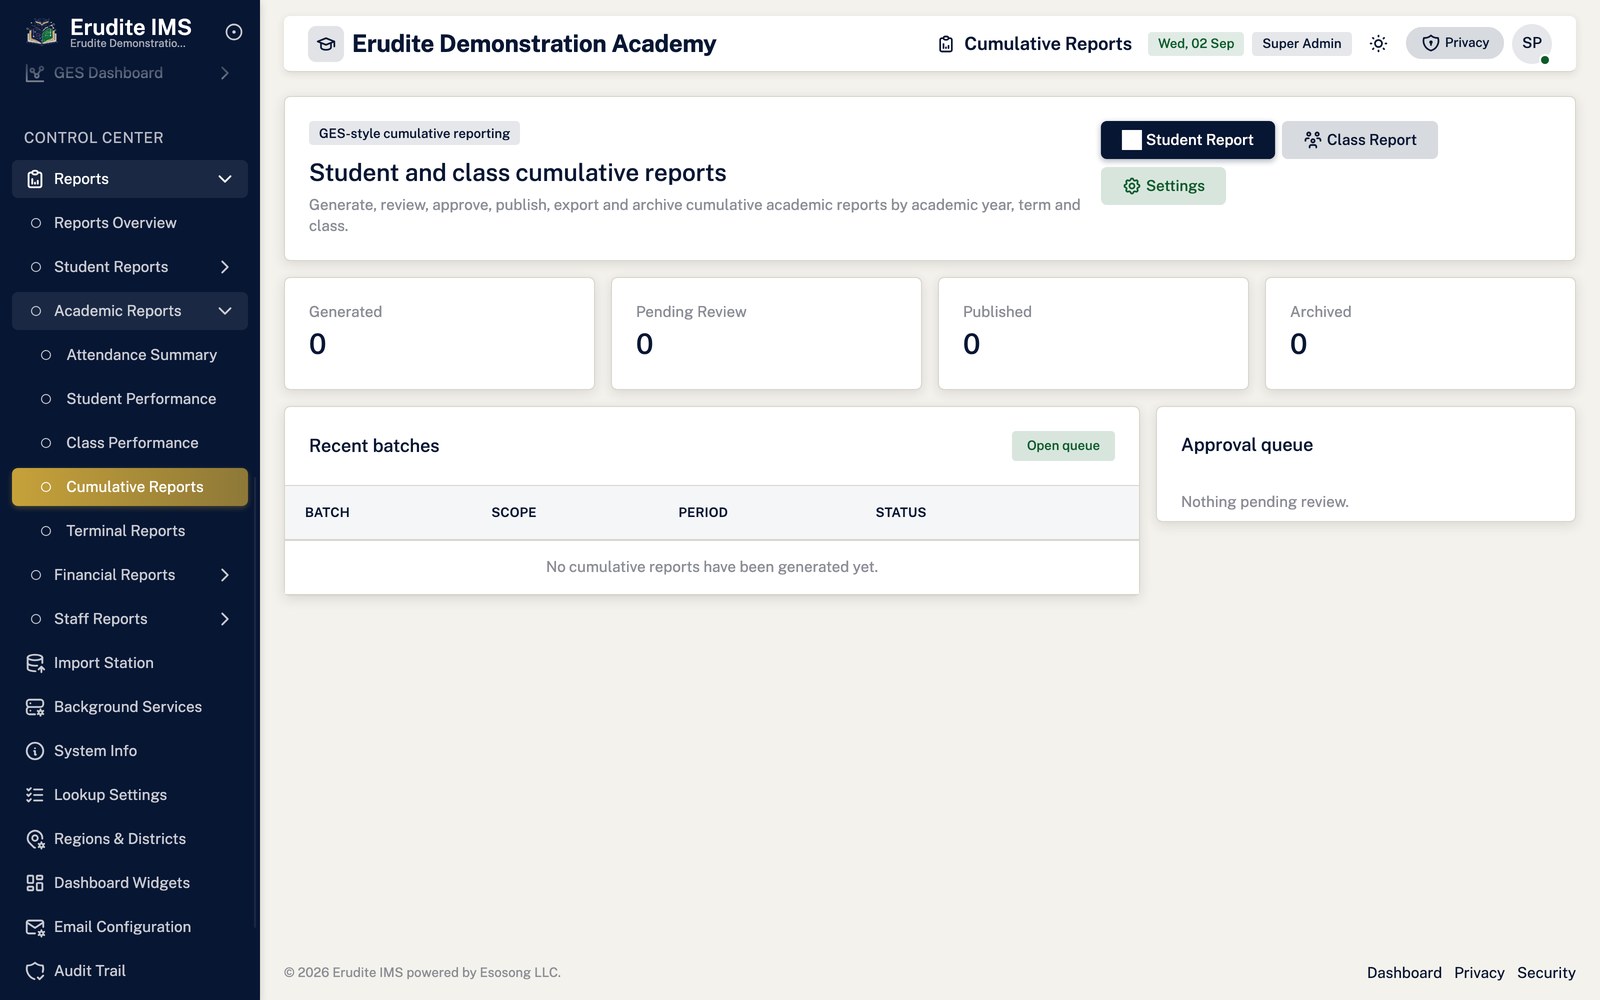The width and height of the screenshot is (1600, 1000).
Task: Click the Open queue button
Action: [1063, 446]
